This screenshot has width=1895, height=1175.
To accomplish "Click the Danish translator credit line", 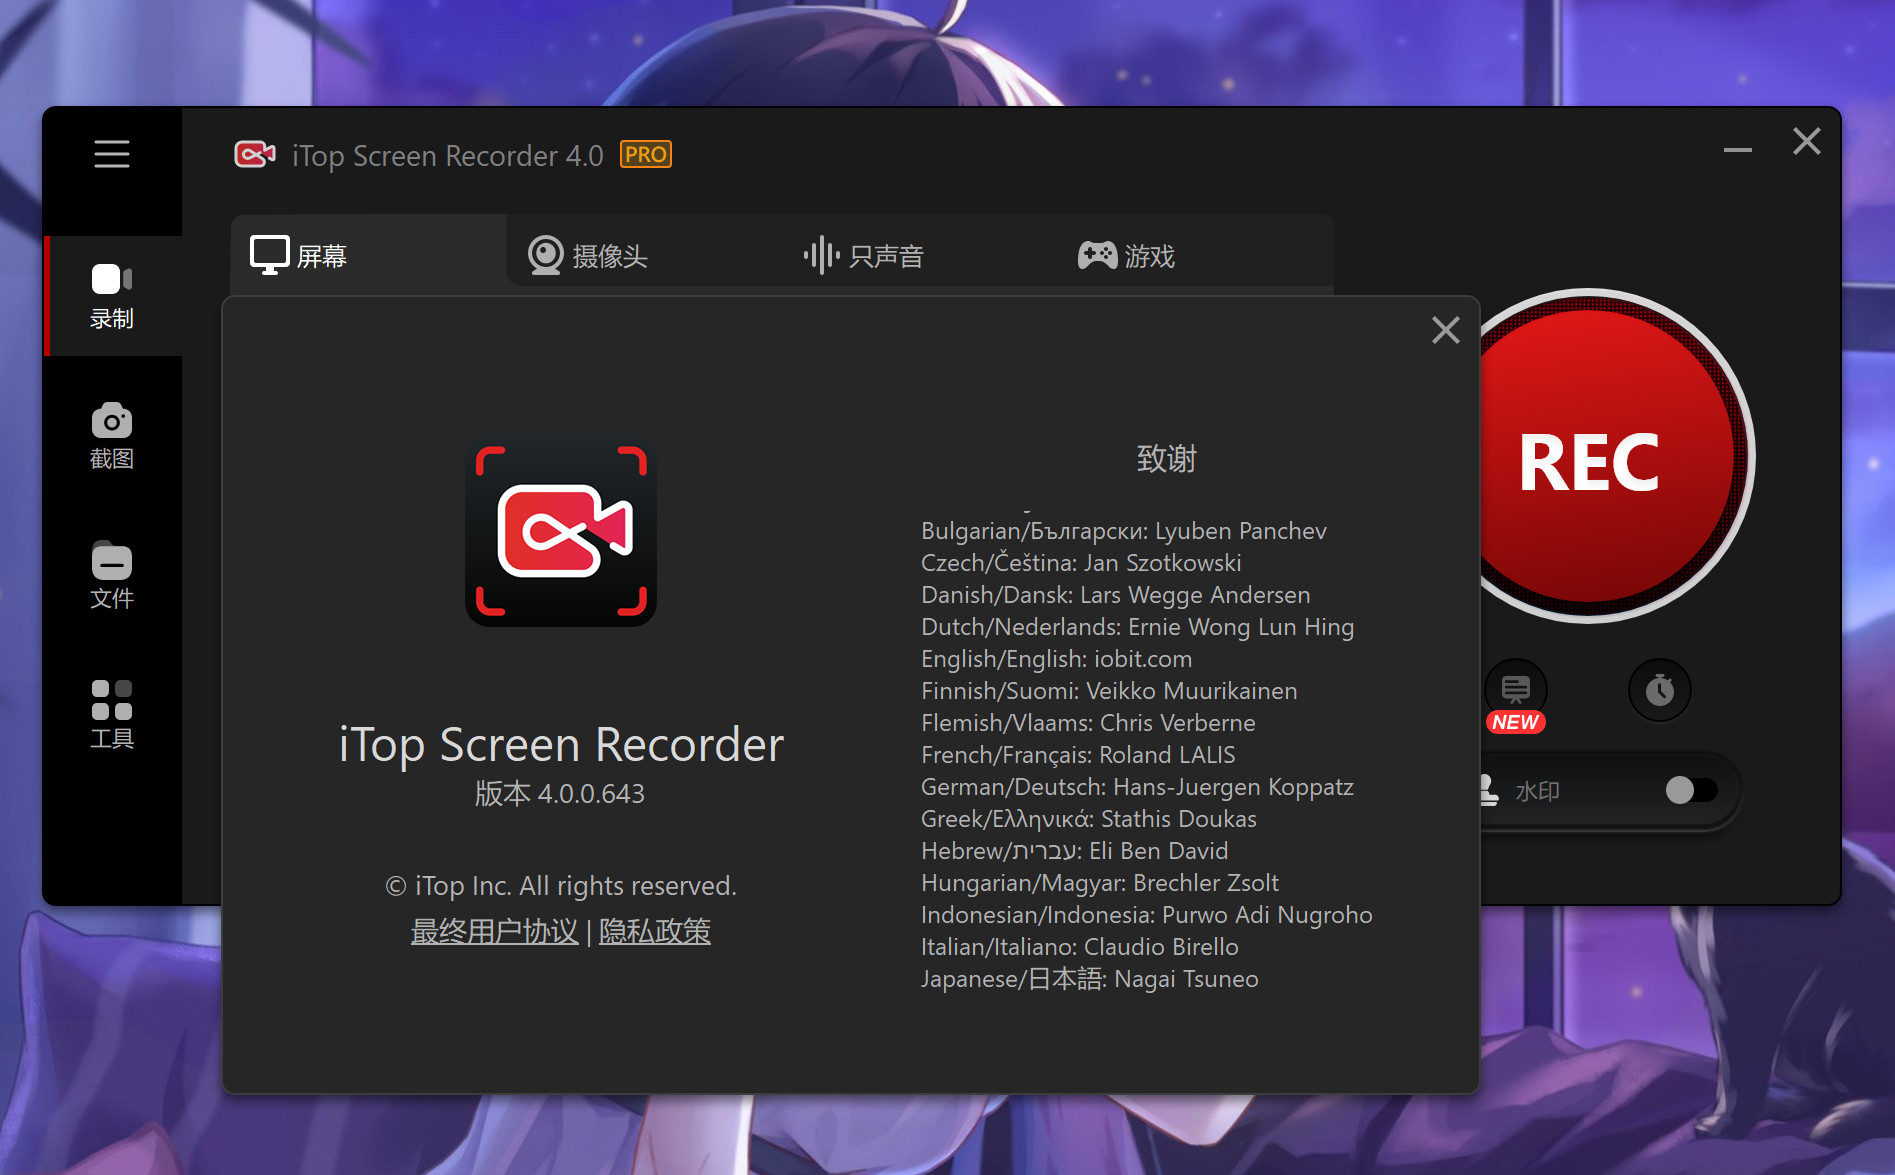I will tap(1116, 595).
